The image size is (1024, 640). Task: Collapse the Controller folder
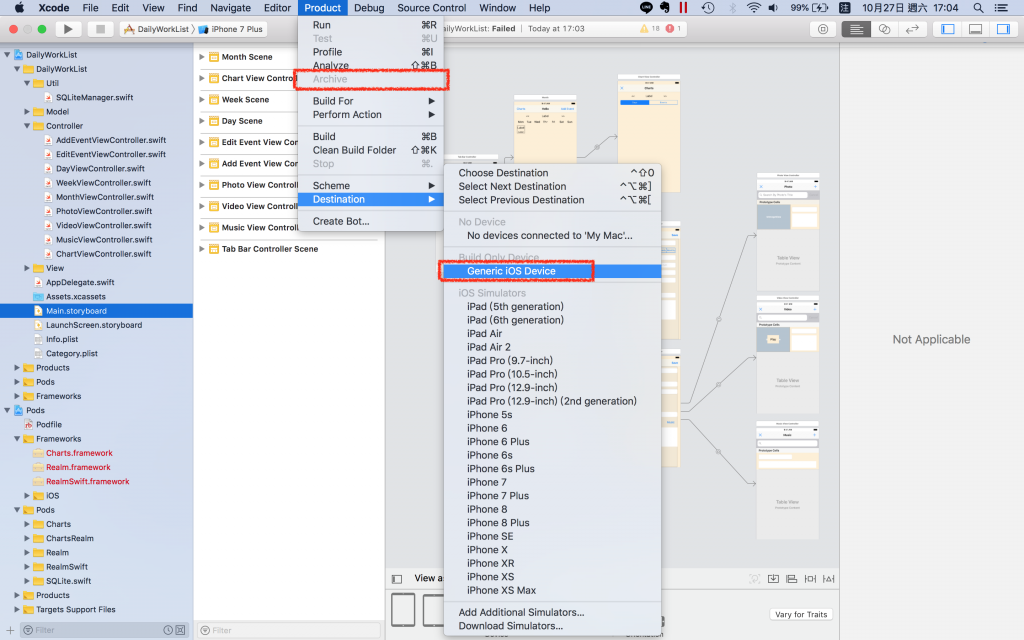pyautogui.click(x=27, y=126)
